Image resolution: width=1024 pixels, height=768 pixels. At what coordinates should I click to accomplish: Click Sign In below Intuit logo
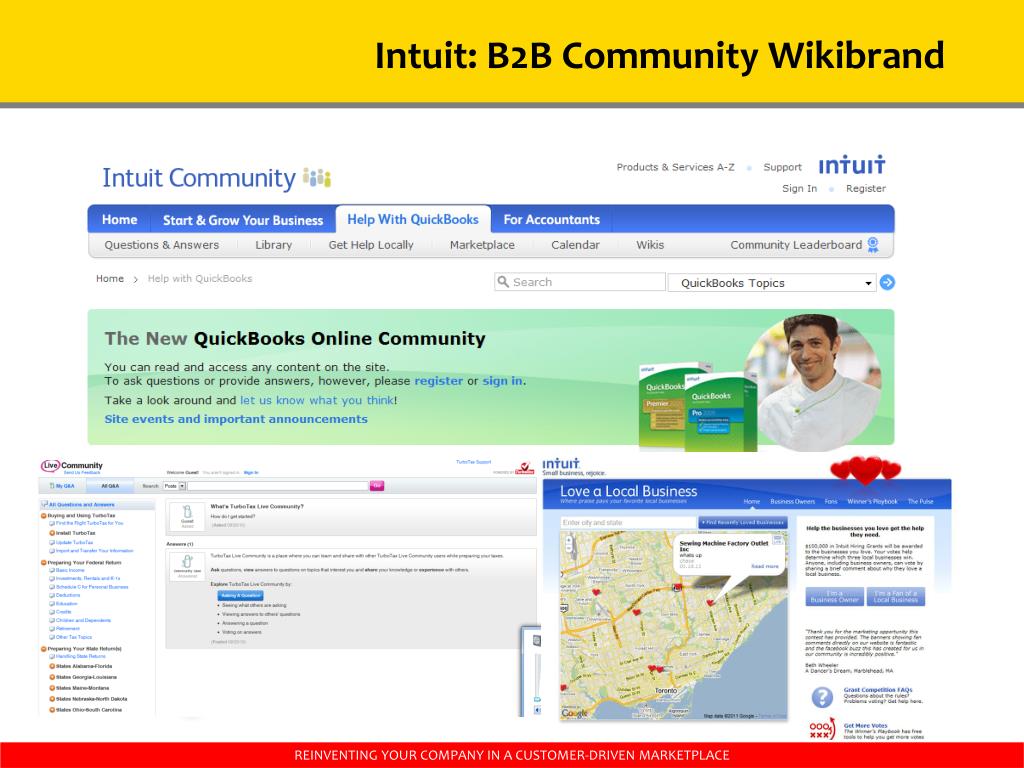(x=799, y=188)
